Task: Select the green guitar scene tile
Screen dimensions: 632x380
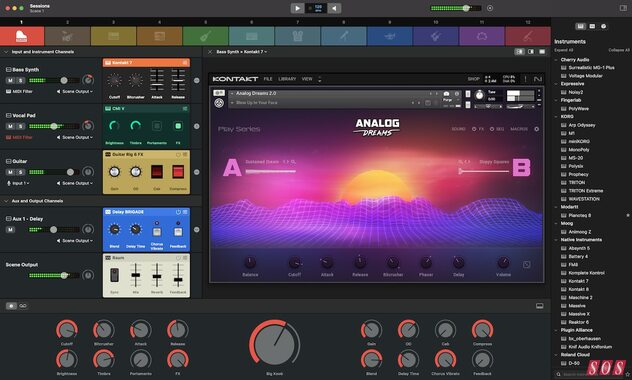Action: click(206, 36)
